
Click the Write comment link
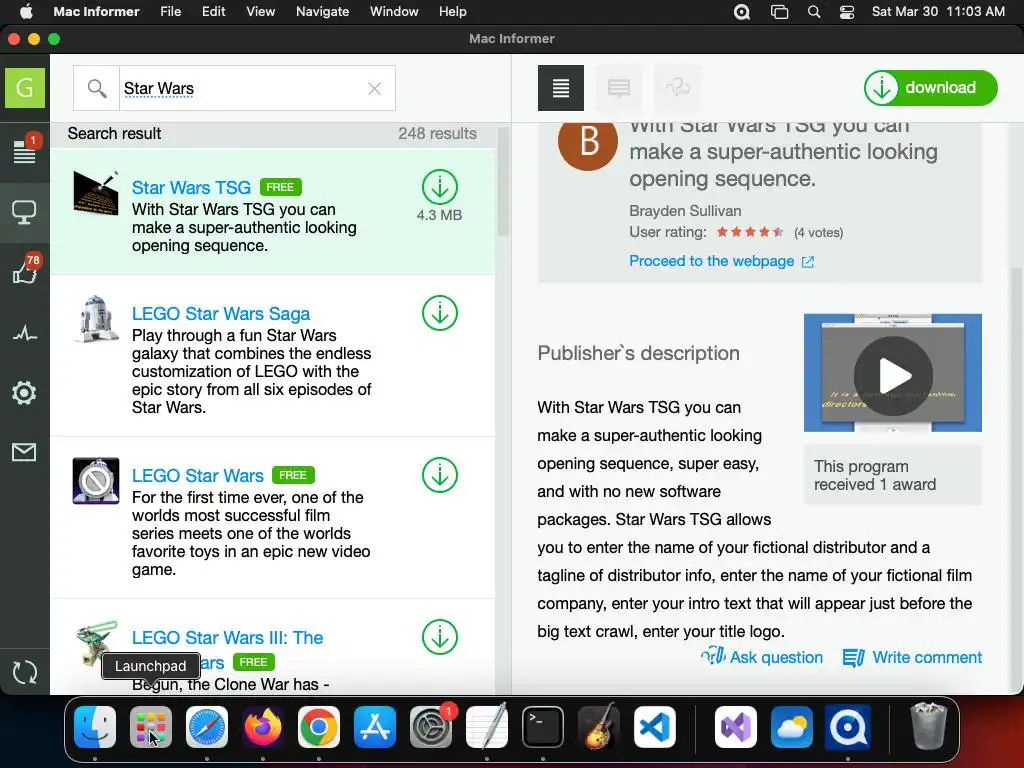[912, 658]
